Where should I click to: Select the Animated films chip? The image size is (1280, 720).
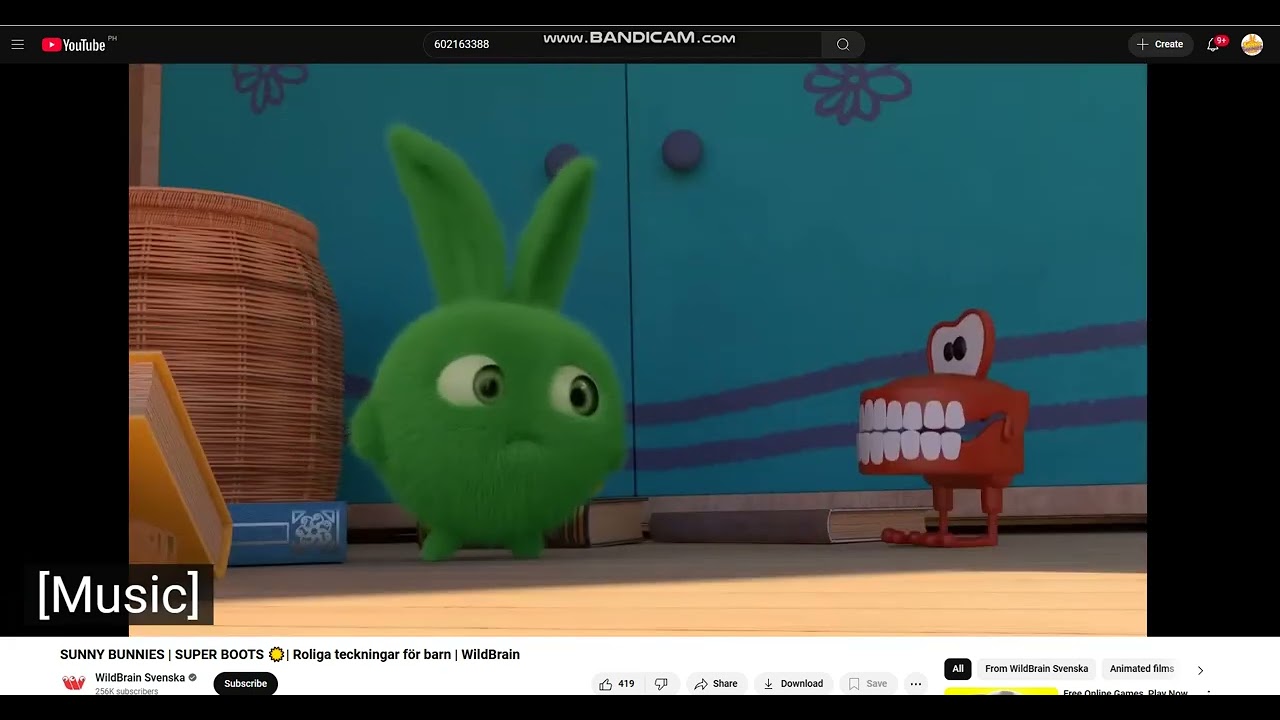1141,669
